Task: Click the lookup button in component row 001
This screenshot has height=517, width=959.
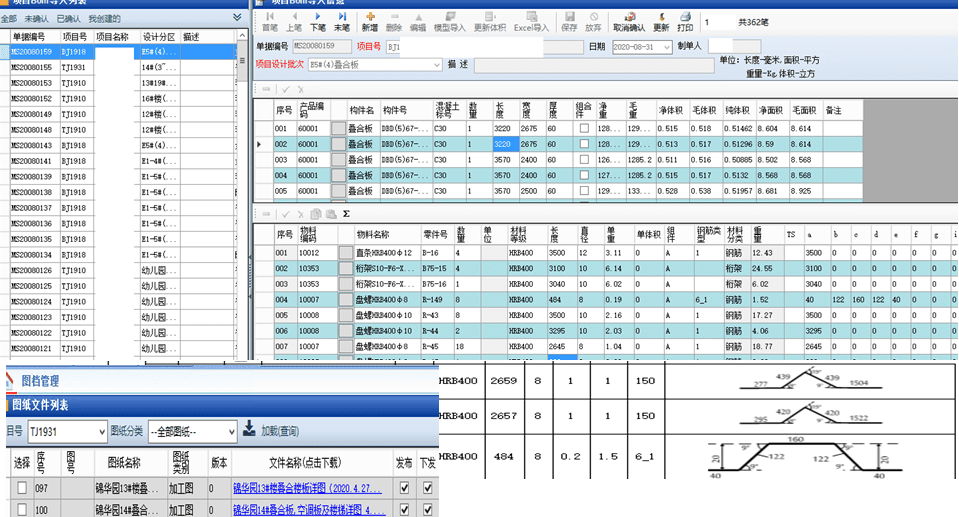Action: (338, 128)
